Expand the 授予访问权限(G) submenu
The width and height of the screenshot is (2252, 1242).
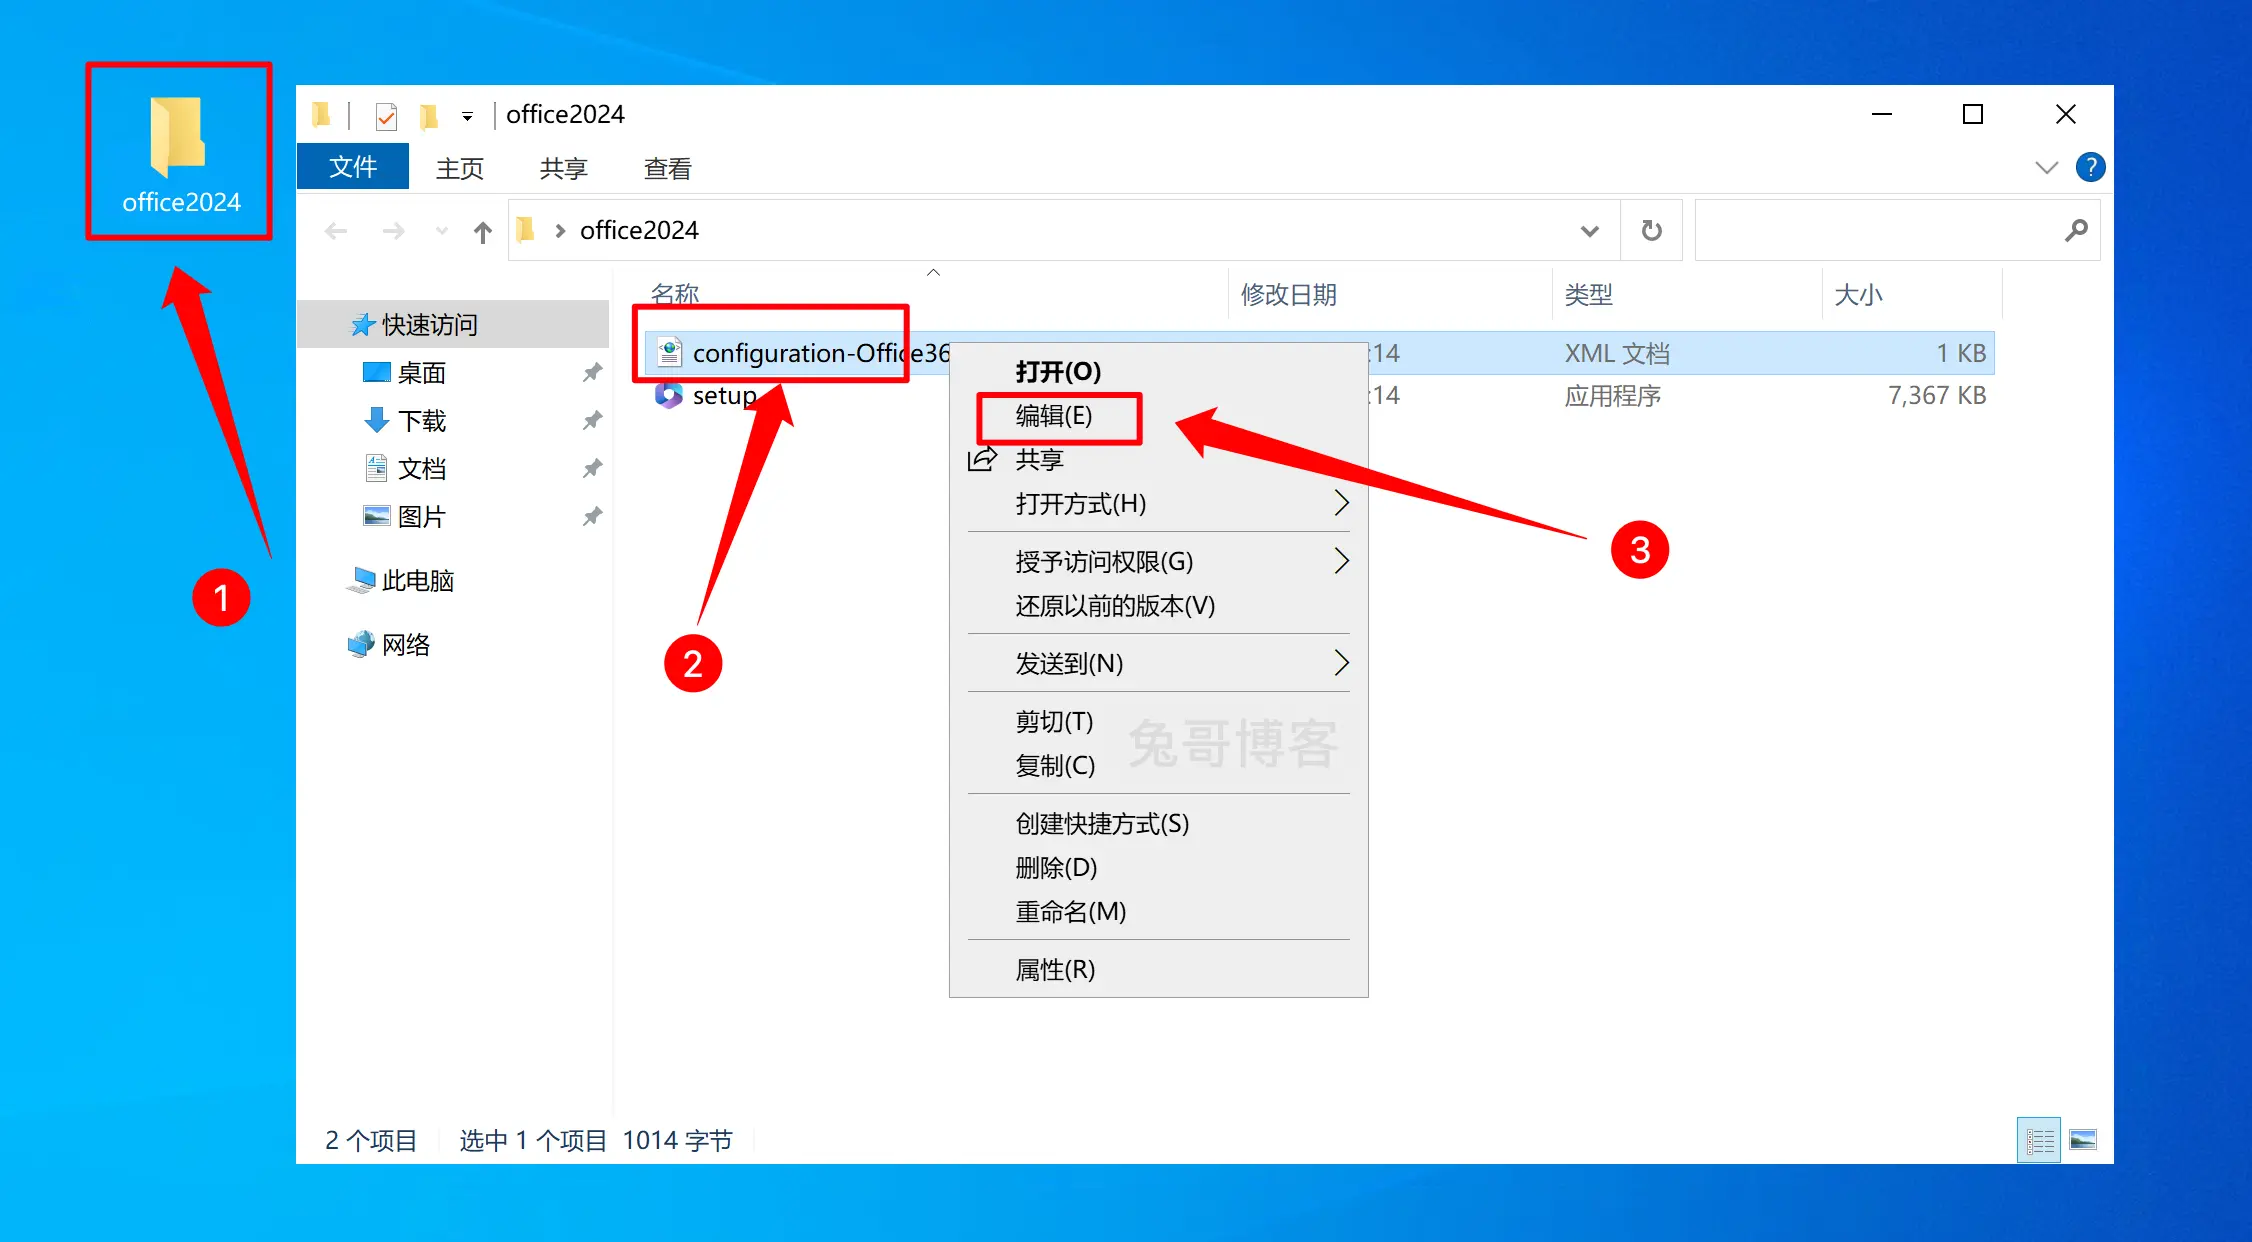pos(1158,561)
